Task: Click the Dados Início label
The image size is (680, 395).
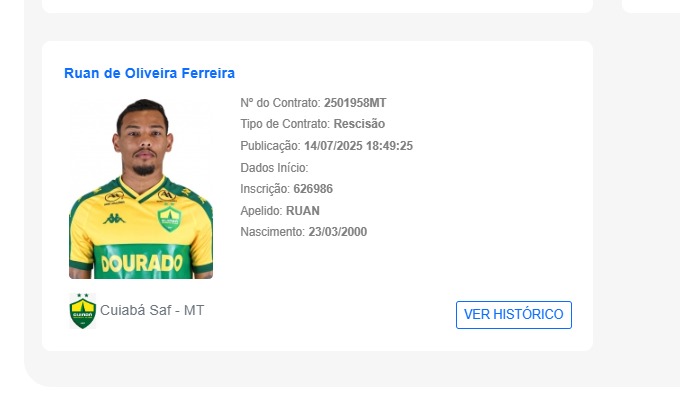Action: click(x=274, y=168)
